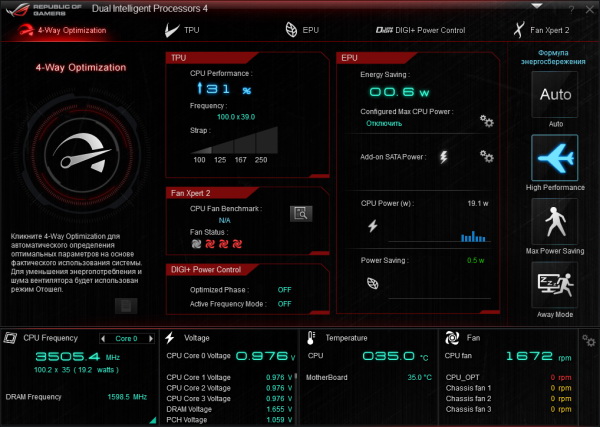Switch to the EPU tab
Viewport: 600px width, 427px height.
[x=302, y=30]
